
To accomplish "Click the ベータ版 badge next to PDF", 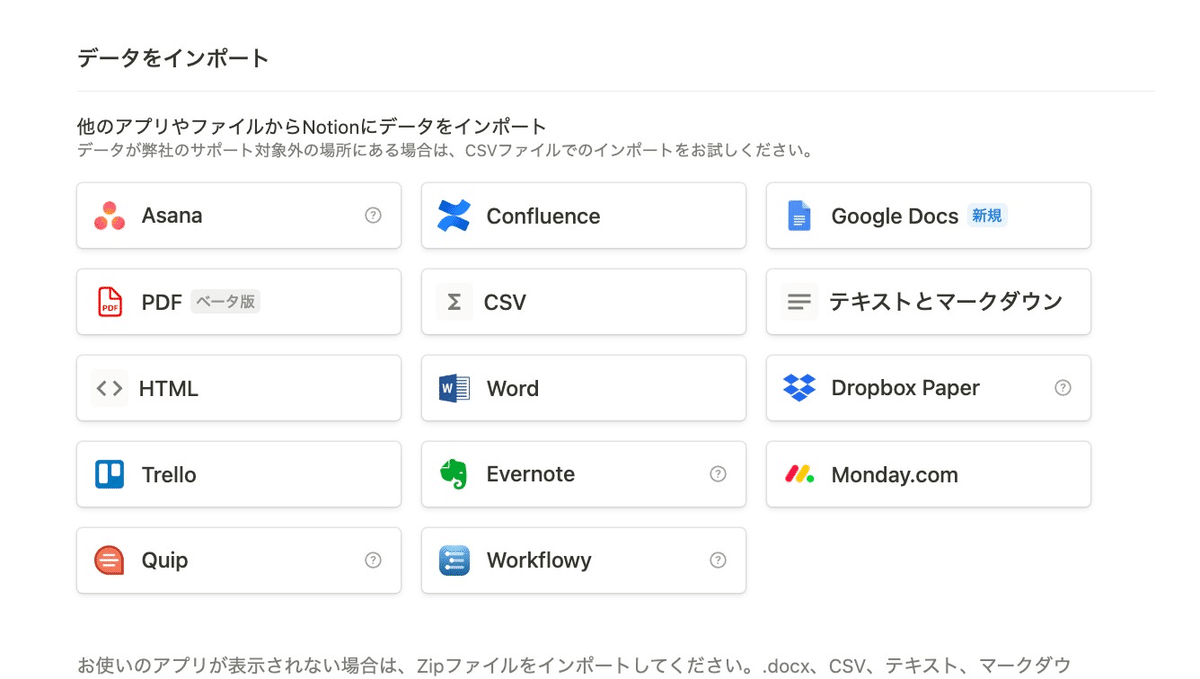I will click(x=225, y=302).
